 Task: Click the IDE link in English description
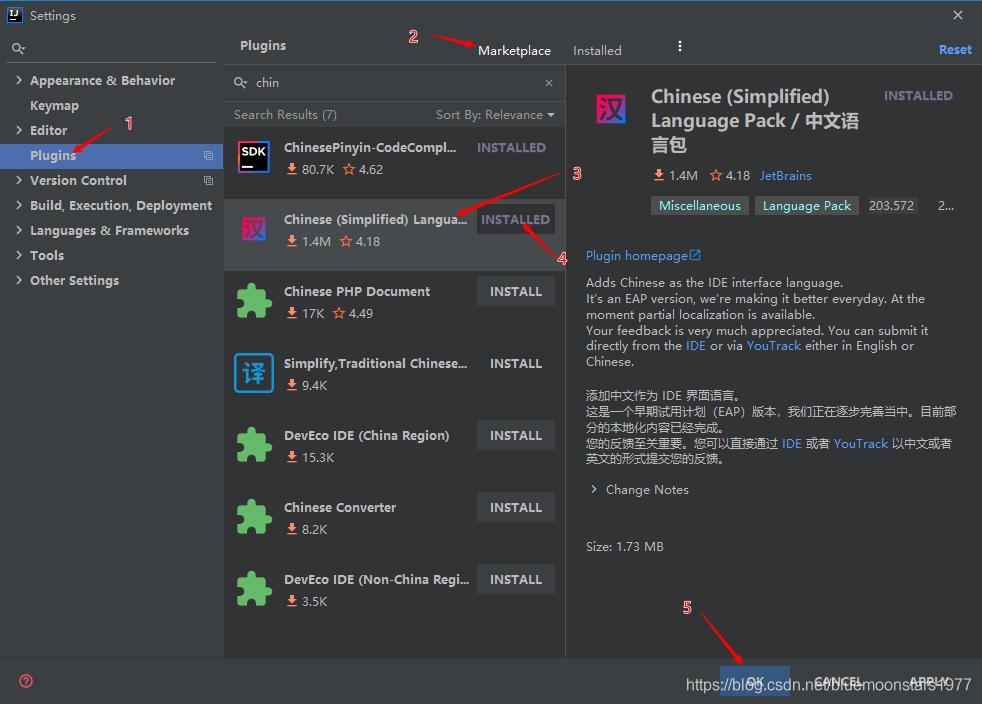[x=695, y=346]
